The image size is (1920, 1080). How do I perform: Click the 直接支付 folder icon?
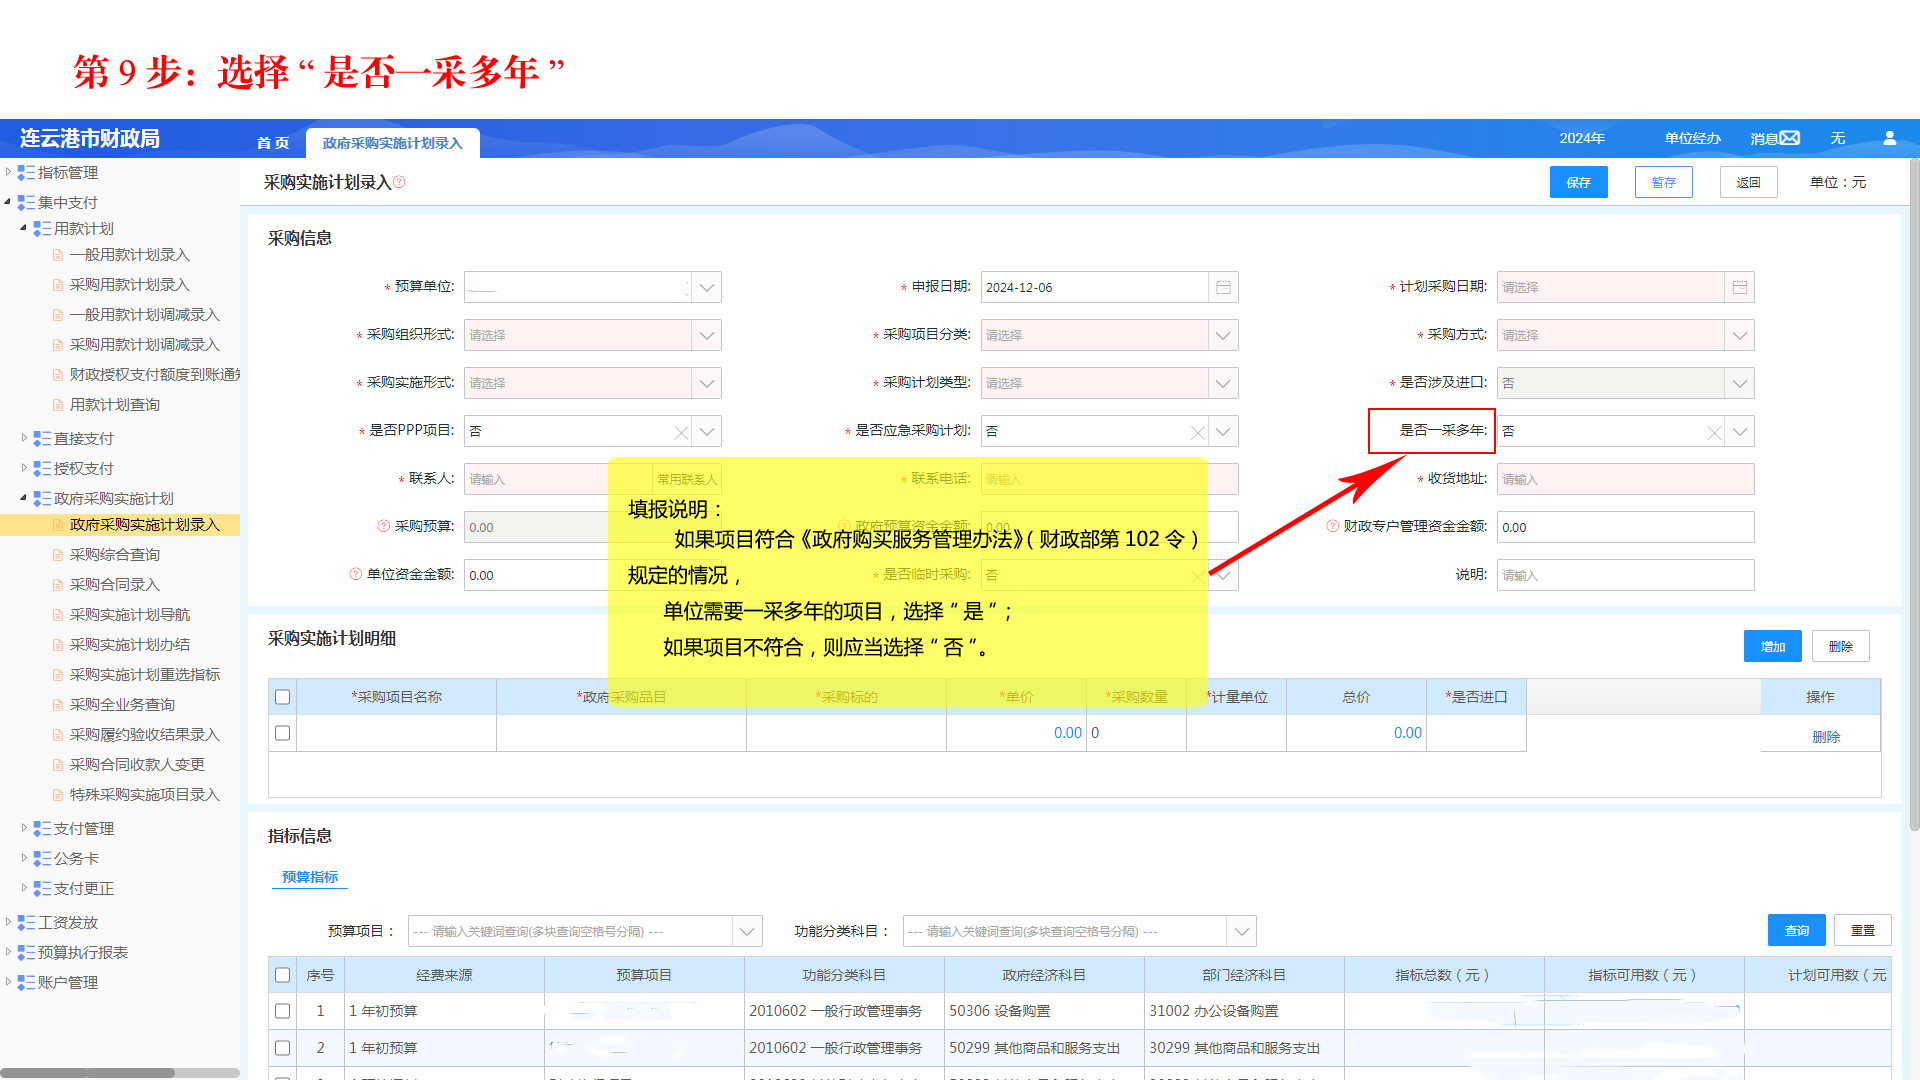pos(42,439)
